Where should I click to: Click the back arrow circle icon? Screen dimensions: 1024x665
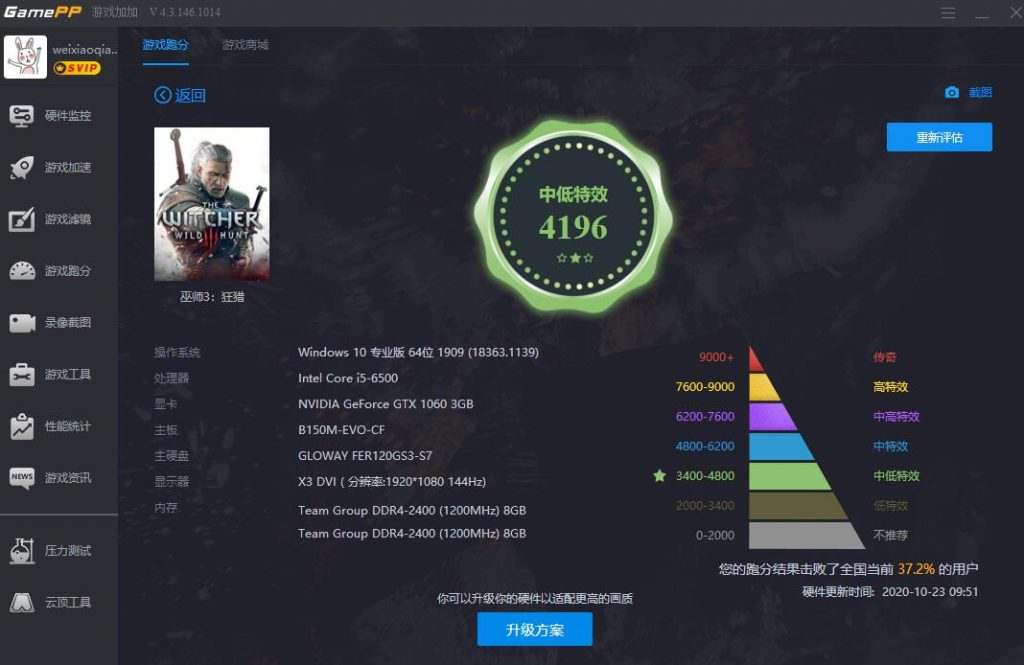163,95
